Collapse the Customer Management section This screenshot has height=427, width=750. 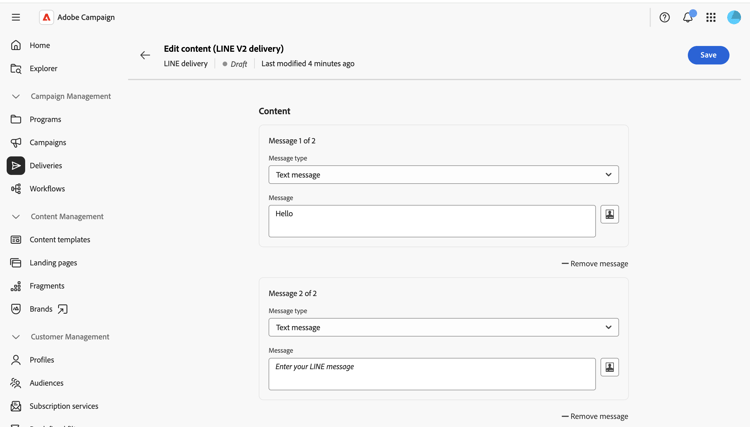(x=16, y=337)
